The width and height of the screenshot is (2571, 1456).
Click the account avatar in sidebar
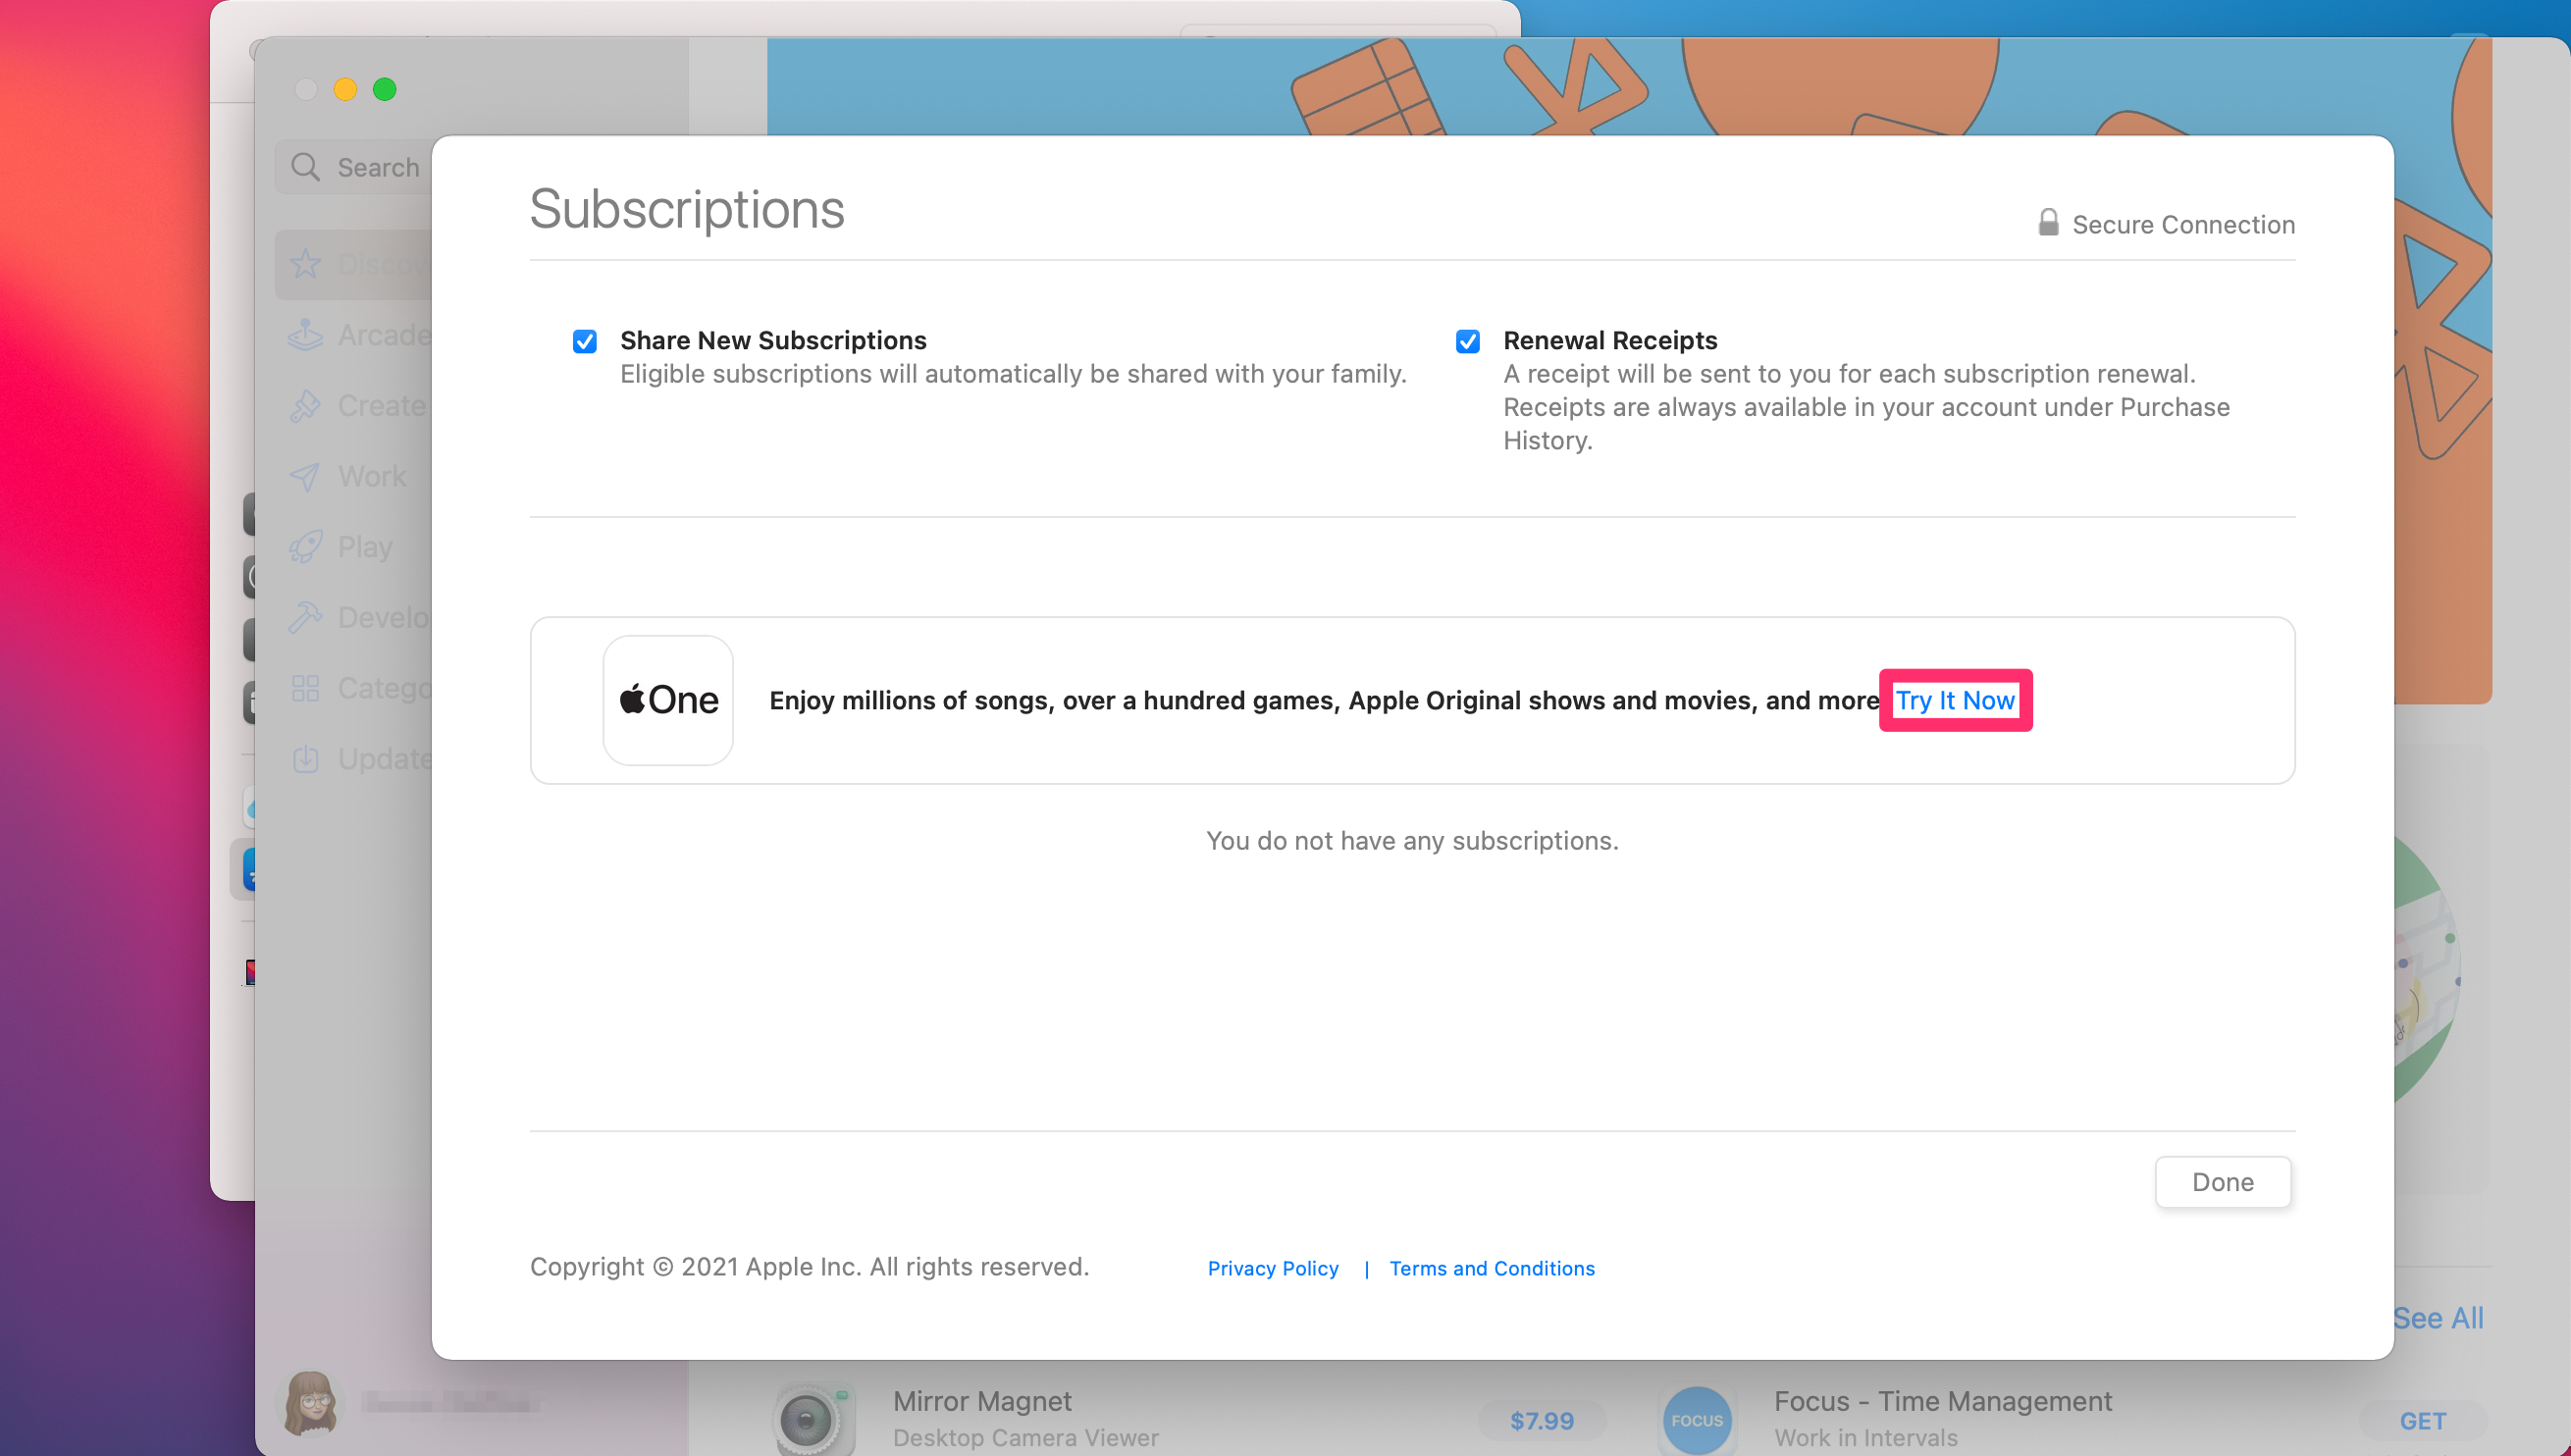[311, 1403]
